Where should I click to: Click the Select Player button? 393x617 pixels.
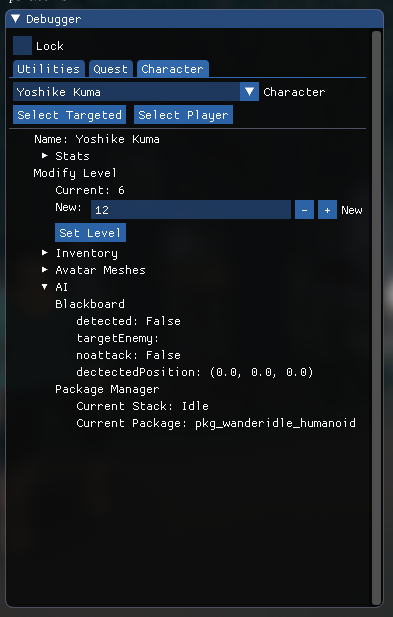point(183,115)
